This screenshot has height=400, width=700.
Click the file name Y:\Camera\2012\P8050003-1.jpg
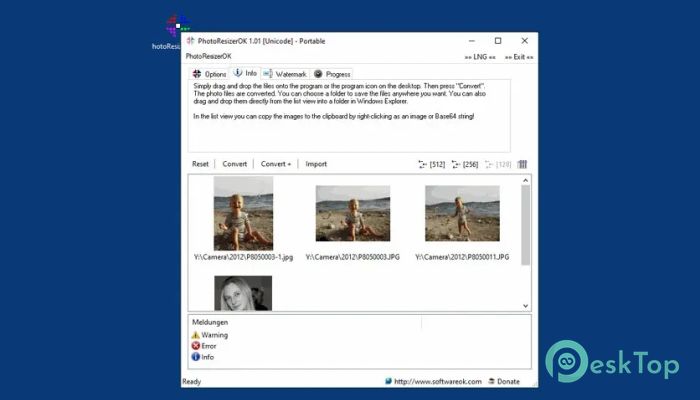[243, 257]
